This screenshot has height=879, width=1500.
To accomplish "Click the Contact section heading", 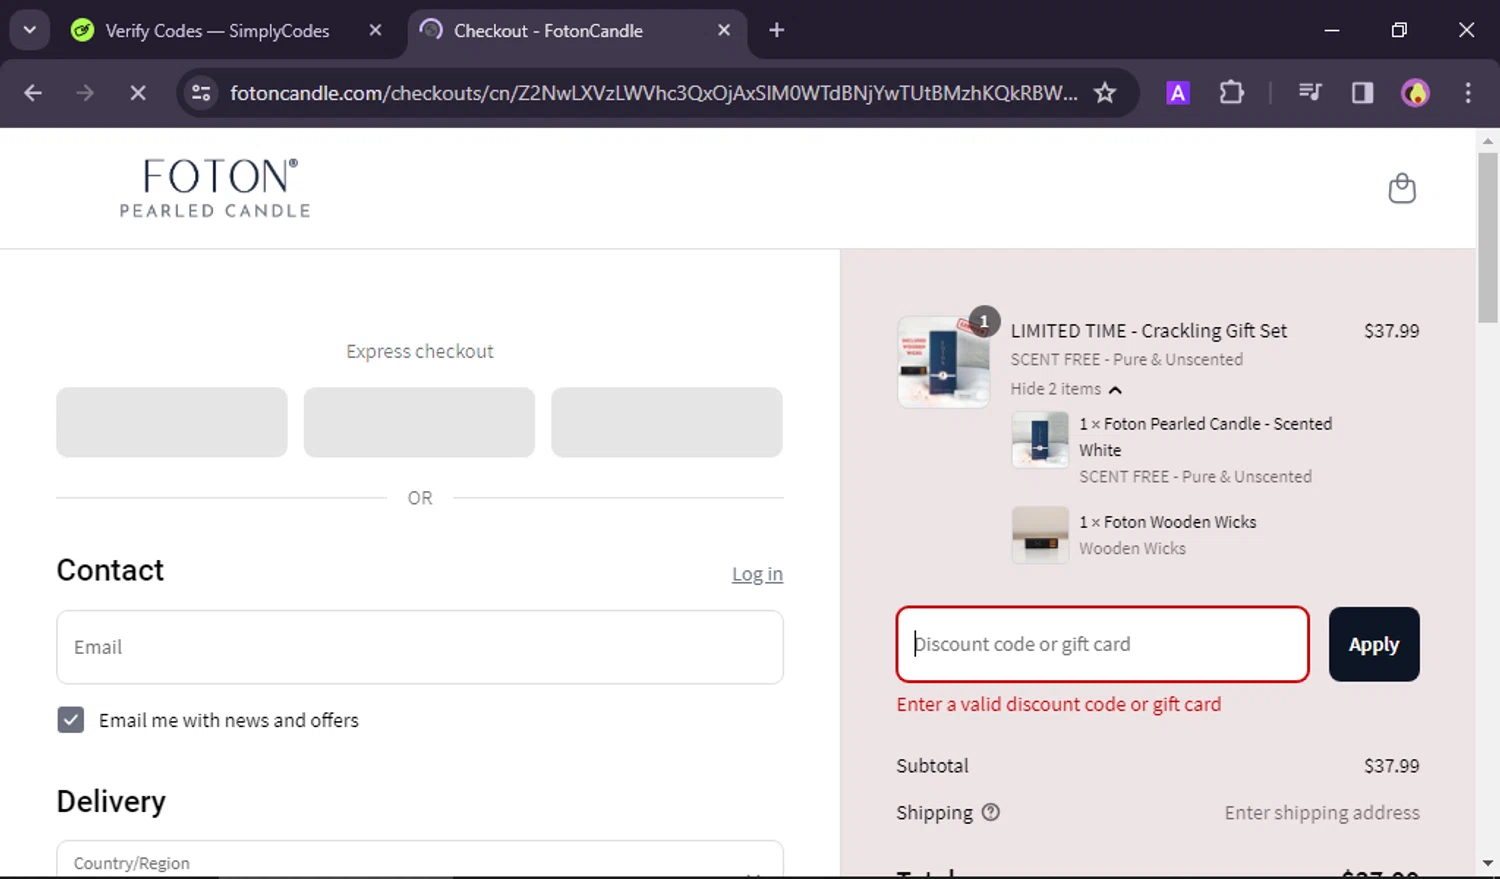I will tap(110, 570).
